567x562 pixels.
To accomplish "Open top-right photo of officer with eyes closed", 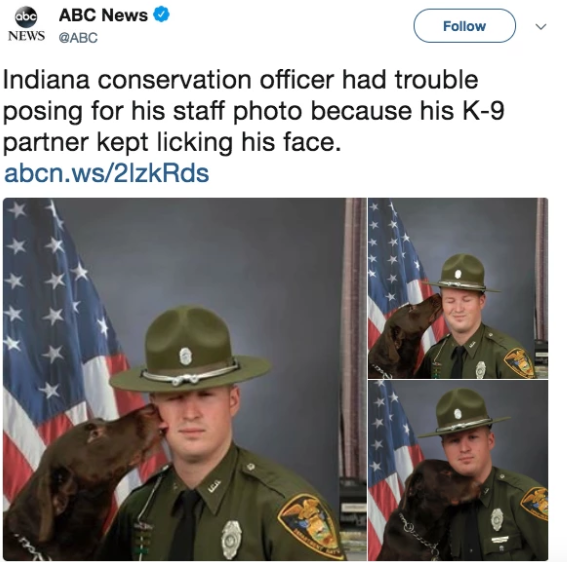I will pos(458,288).
